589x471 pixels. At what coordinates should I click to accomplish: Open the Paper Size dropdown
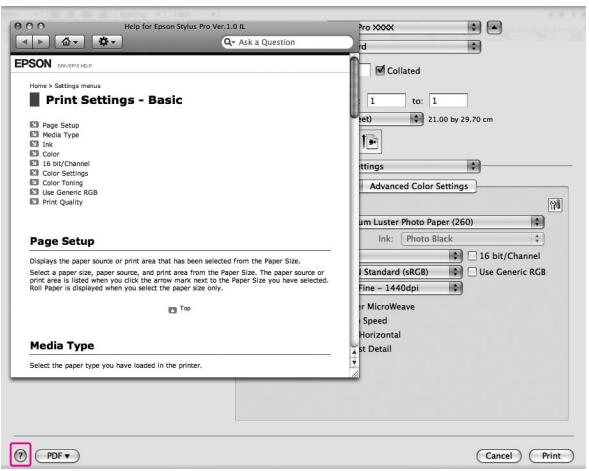tap(391, 119)
